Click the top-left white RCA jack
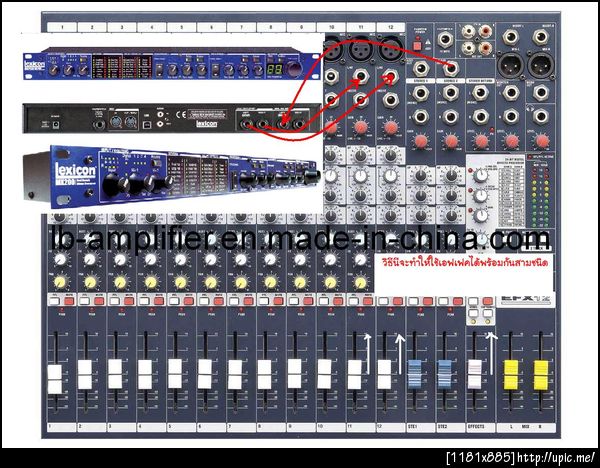This screenshot has width=600, height=468. 468,31
